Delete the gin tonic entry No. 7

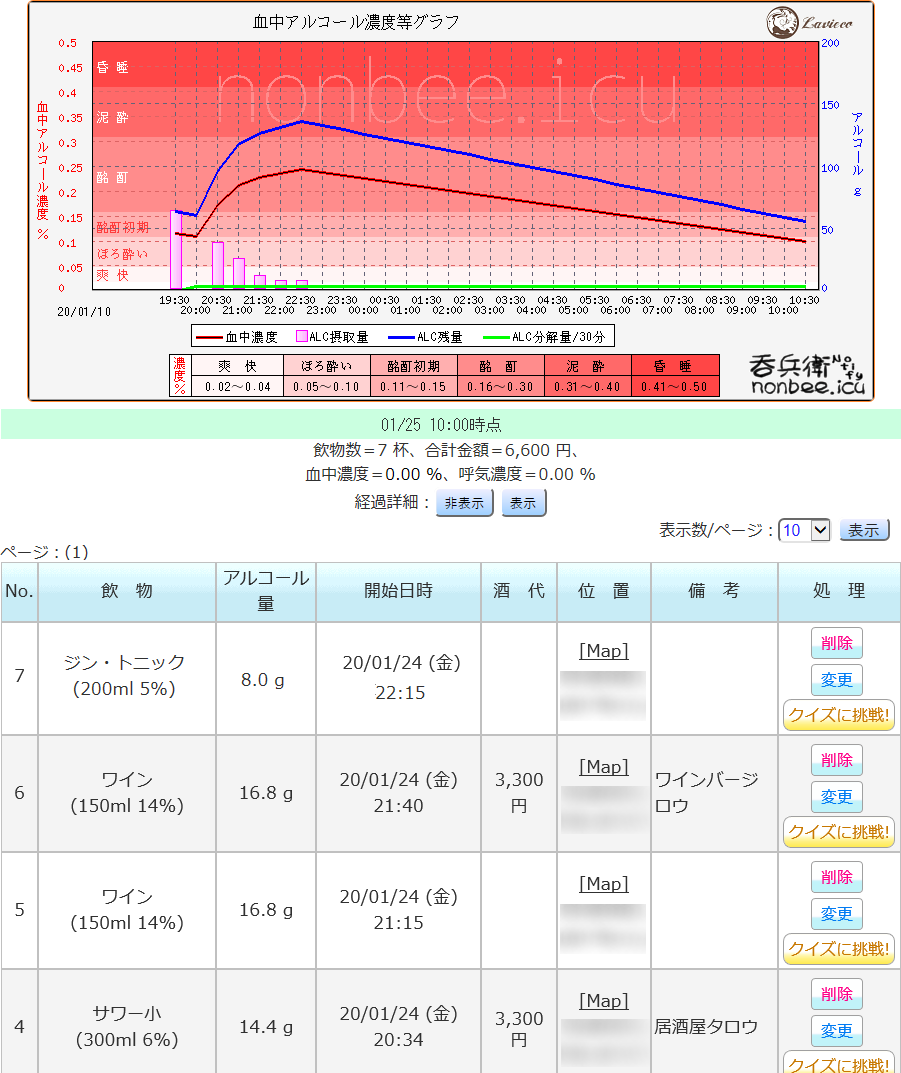836,643
